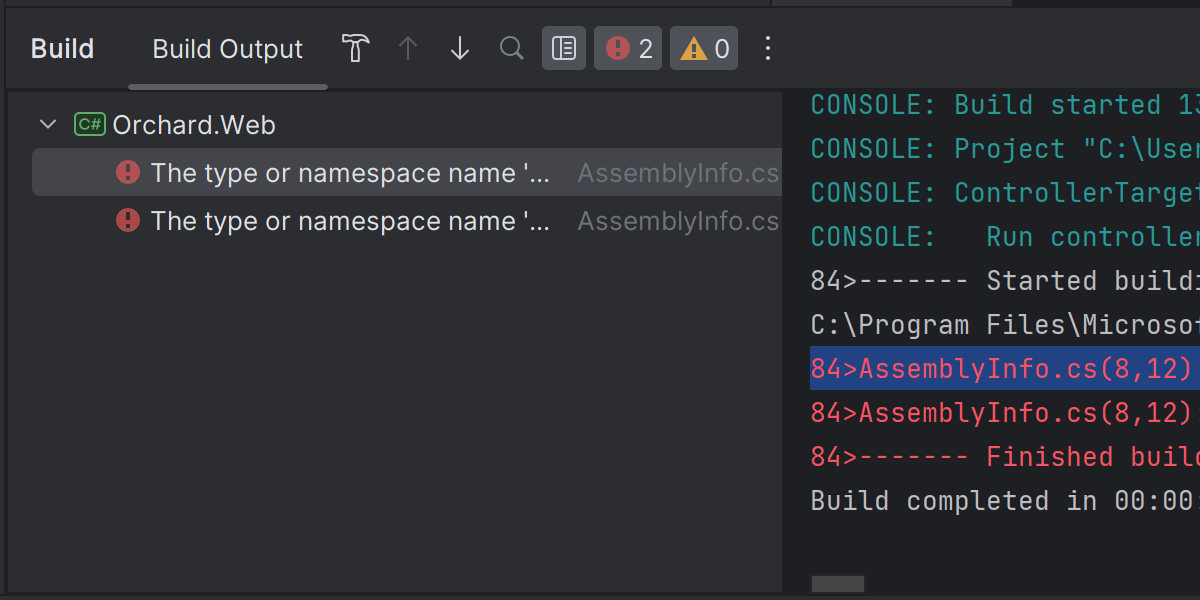Toggle the warnings filter showing 0
Image resolution: width=1200 pixels, height=600 pixels.
click(704, 48)
